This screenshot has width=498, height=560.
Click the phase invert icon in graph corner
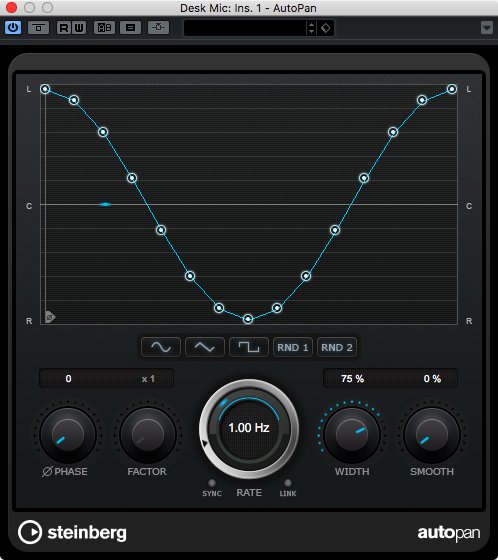click(x=50, y=317)
